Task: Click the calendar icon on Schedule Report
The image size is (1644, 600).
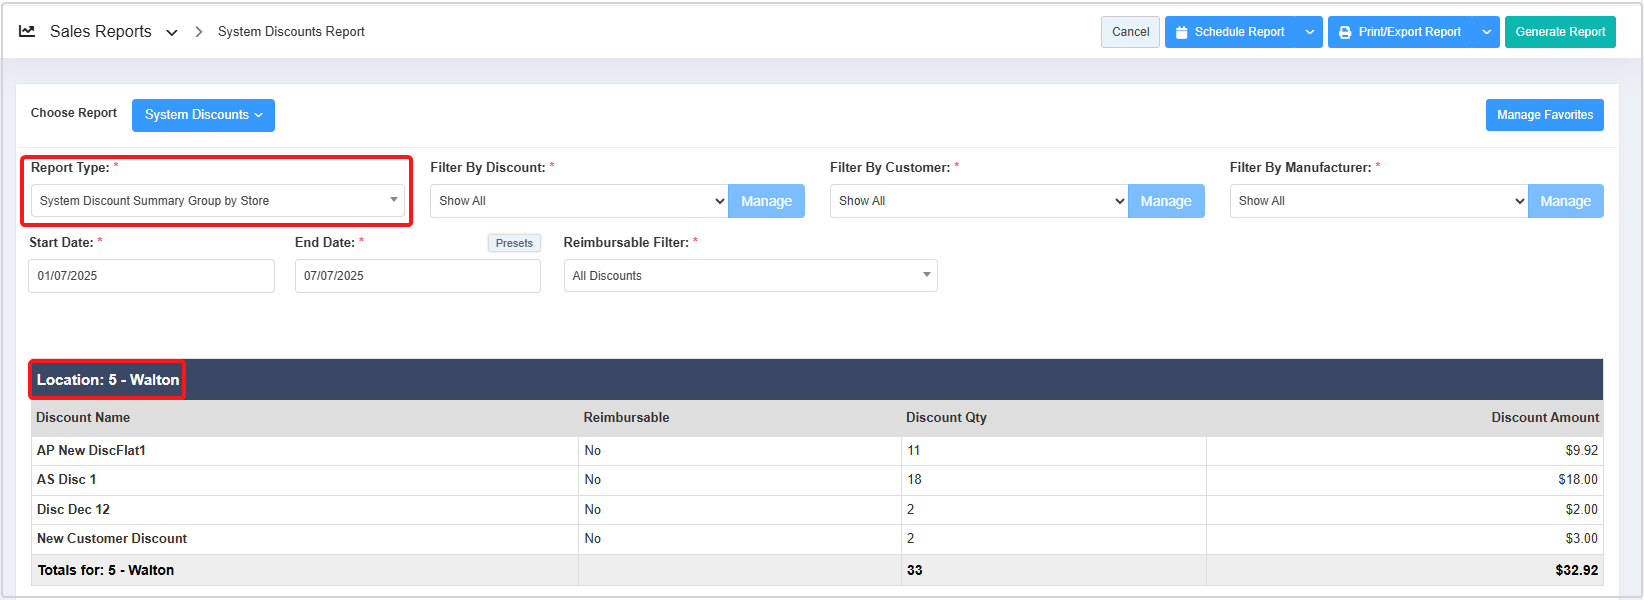Action: pos(1182,32)
